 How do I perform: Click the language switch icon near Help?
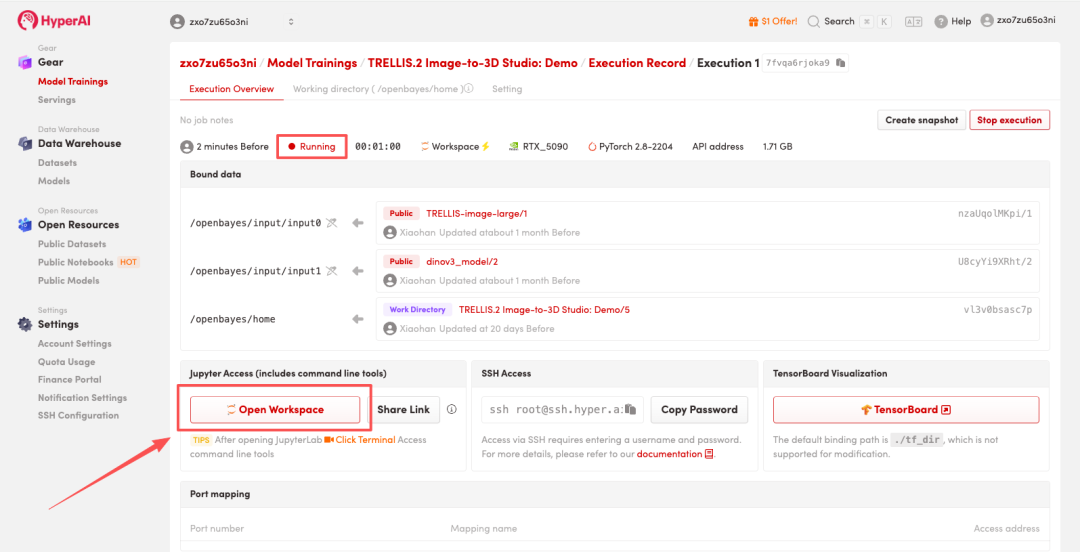(913, 21)
